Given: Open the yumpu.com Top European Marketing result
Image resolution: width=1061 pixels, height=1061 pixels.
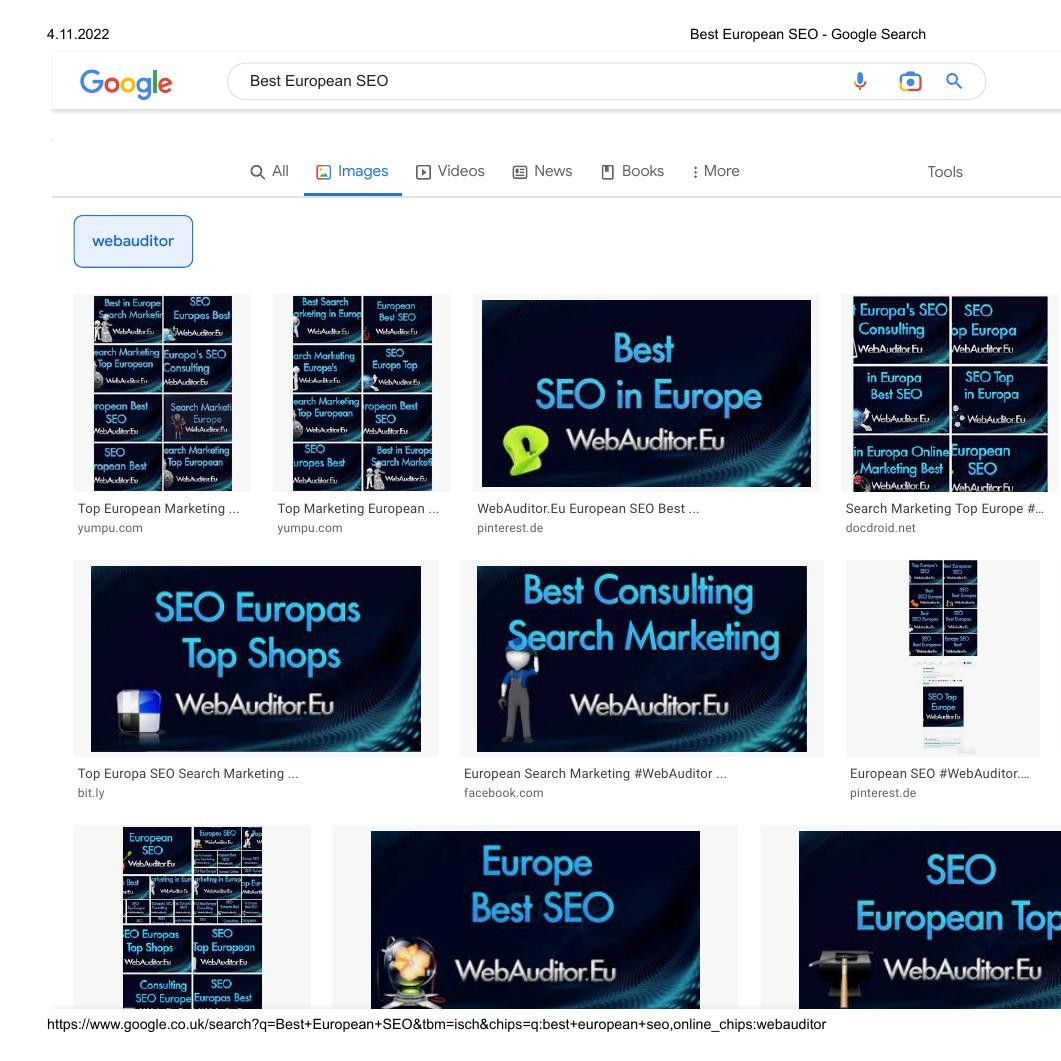Looking at the screenshot, I should coord(162,392).
